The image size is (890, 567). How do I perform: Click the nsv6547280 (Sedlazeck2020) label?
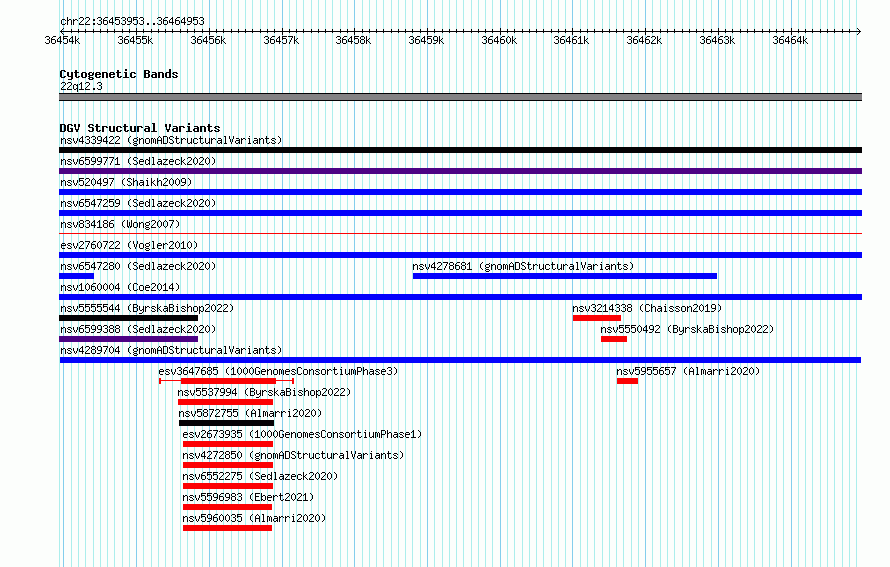(138, 266)
